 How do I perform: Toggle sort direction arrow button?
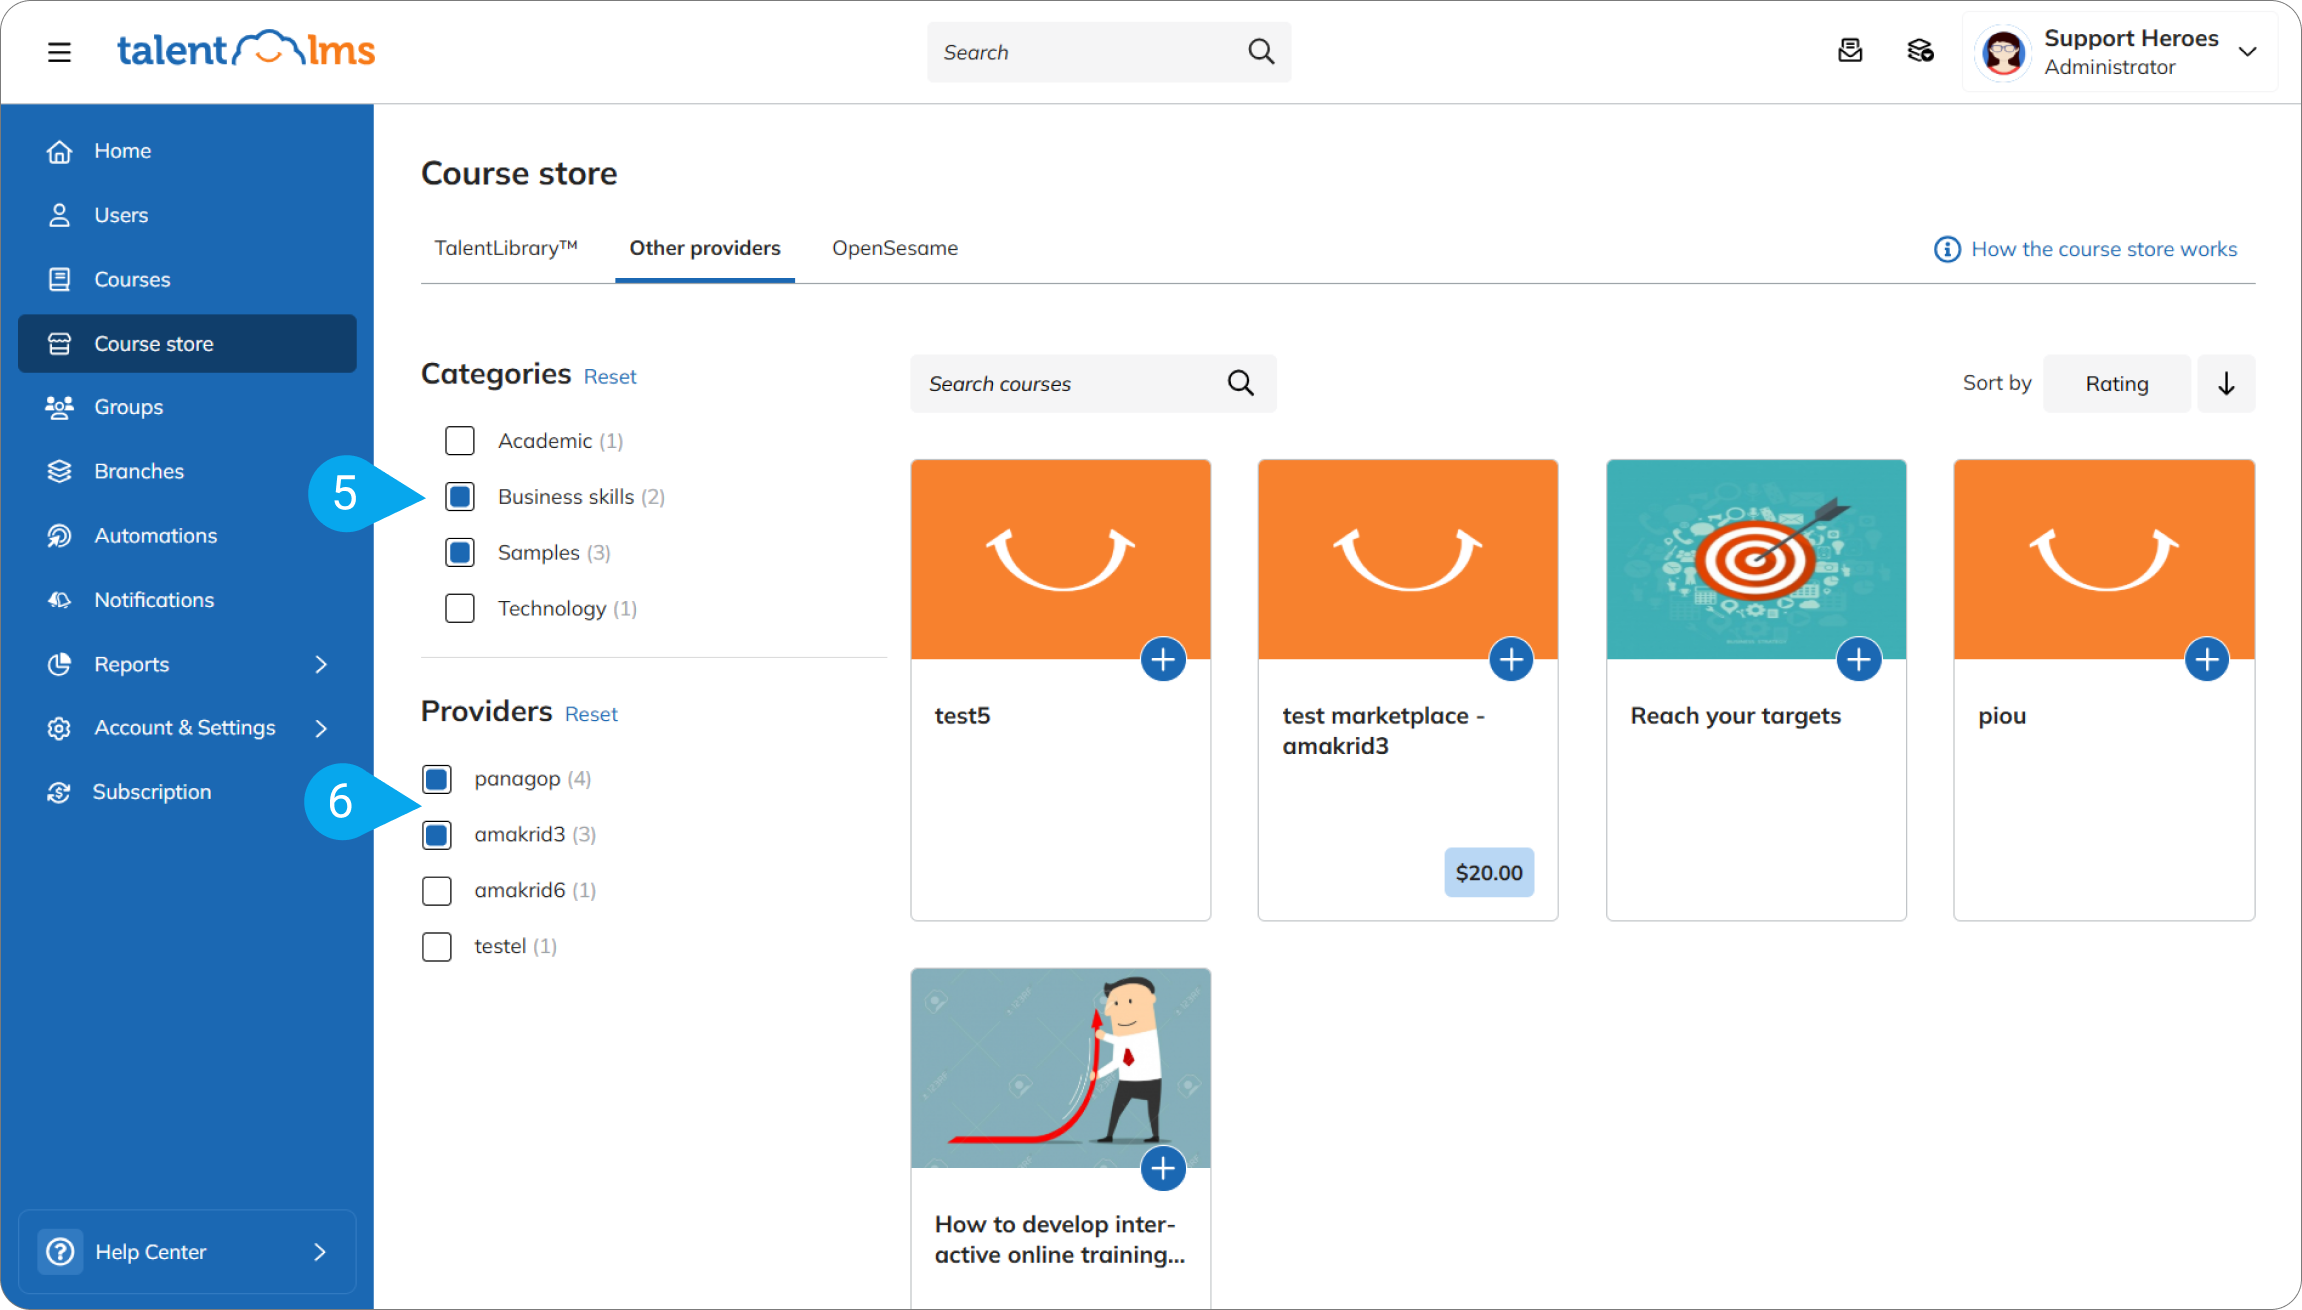[2226, 384]
